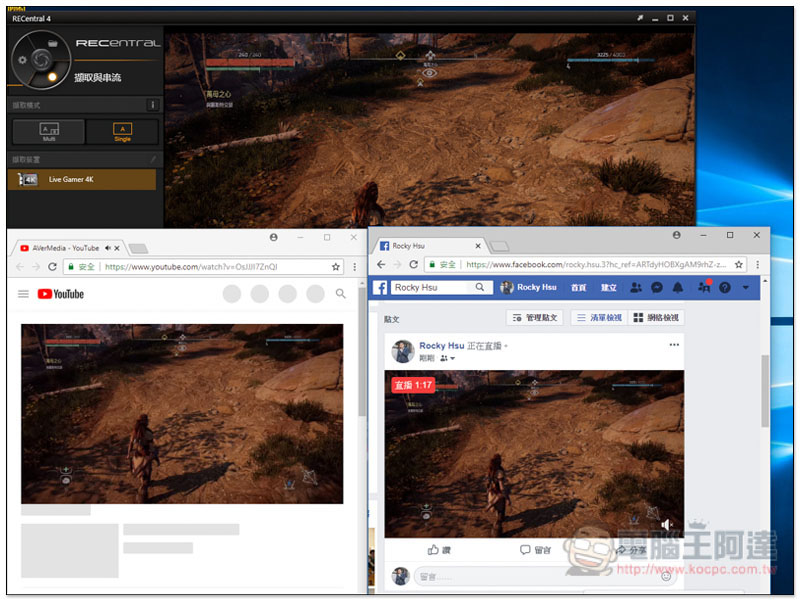Mute the AVerMedia YouTube tab audio icon

click(x=108, y=248)
